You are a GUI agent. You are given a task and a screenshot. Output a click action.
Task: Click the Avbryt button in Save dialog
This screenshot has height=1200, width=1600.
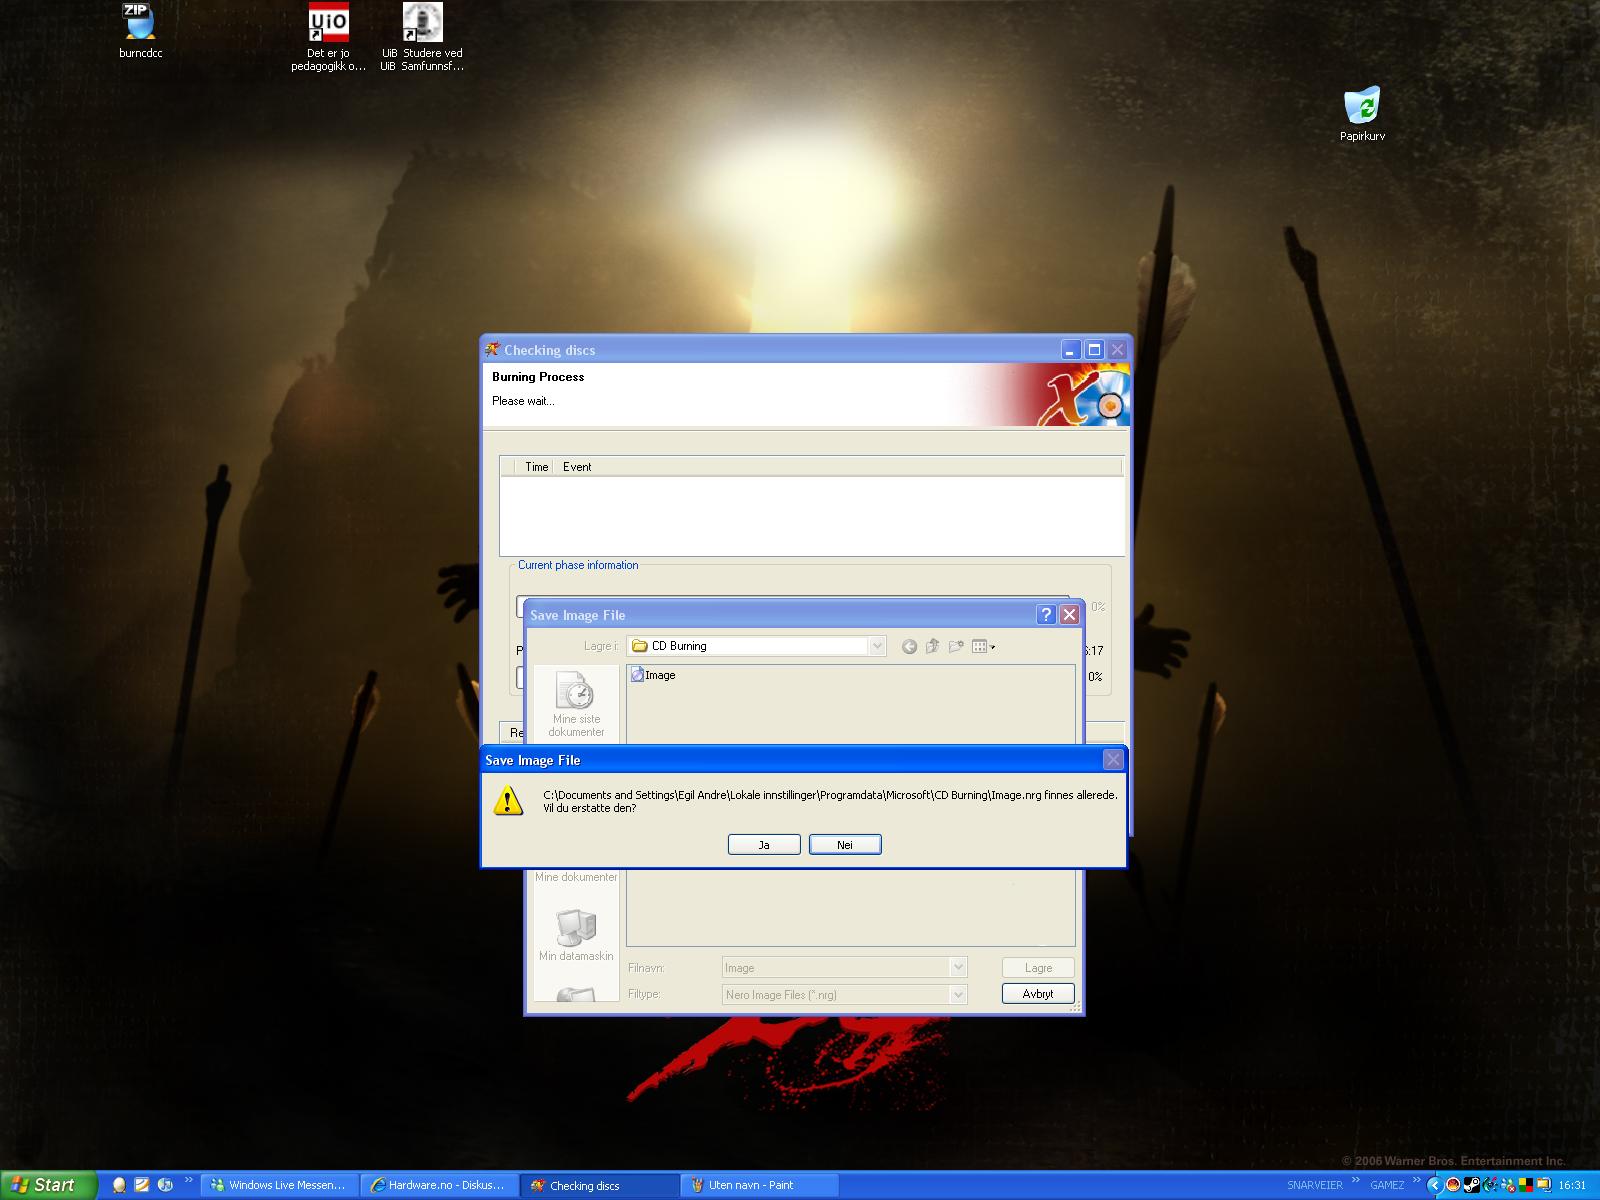coord(1038,994)
